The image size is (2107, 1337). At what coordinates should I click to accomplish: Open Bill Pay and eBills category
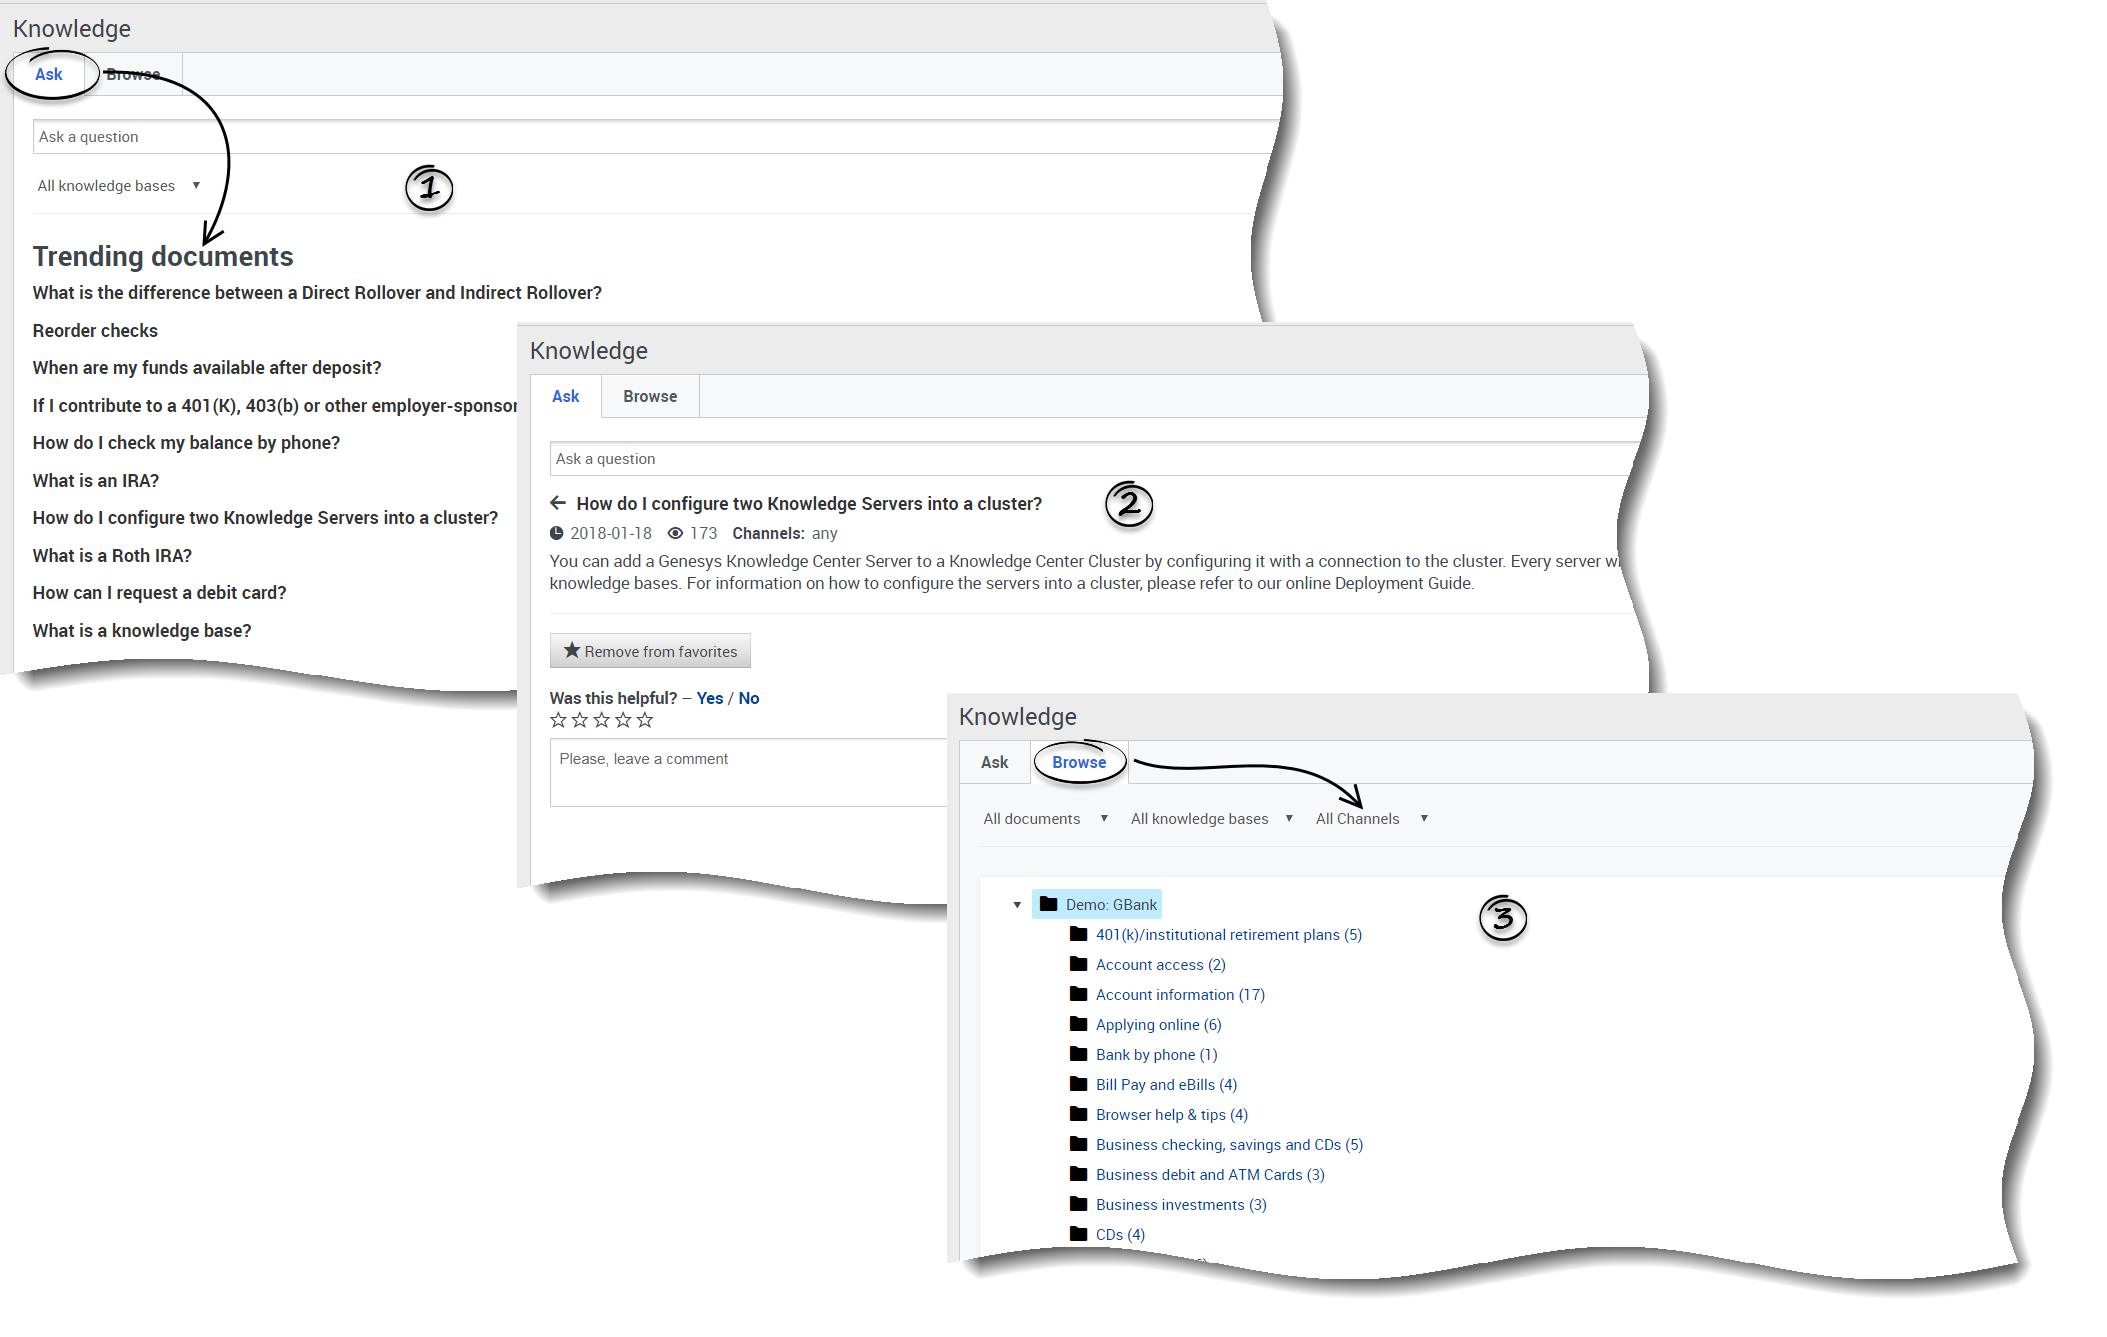coord(1166,1085)
